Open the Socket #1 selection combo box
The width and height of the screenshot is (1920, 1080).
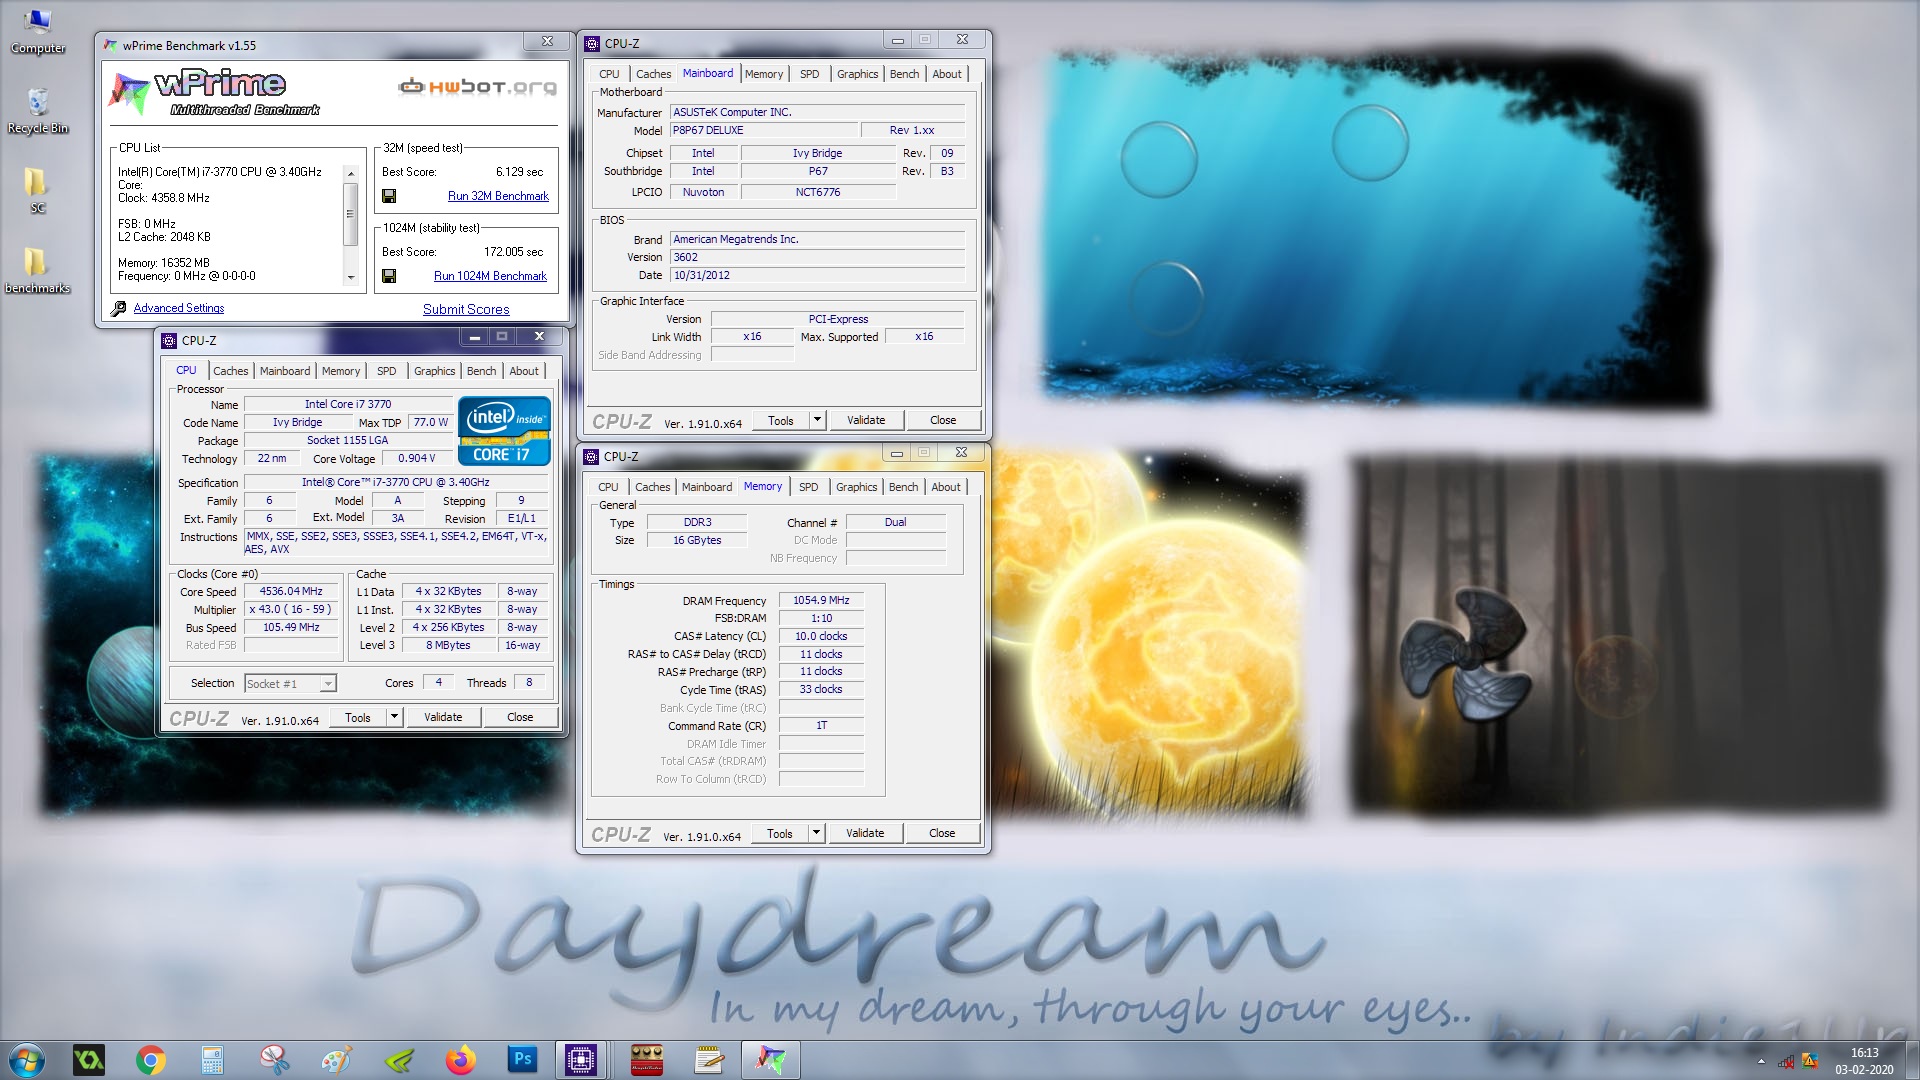[290, 683]
